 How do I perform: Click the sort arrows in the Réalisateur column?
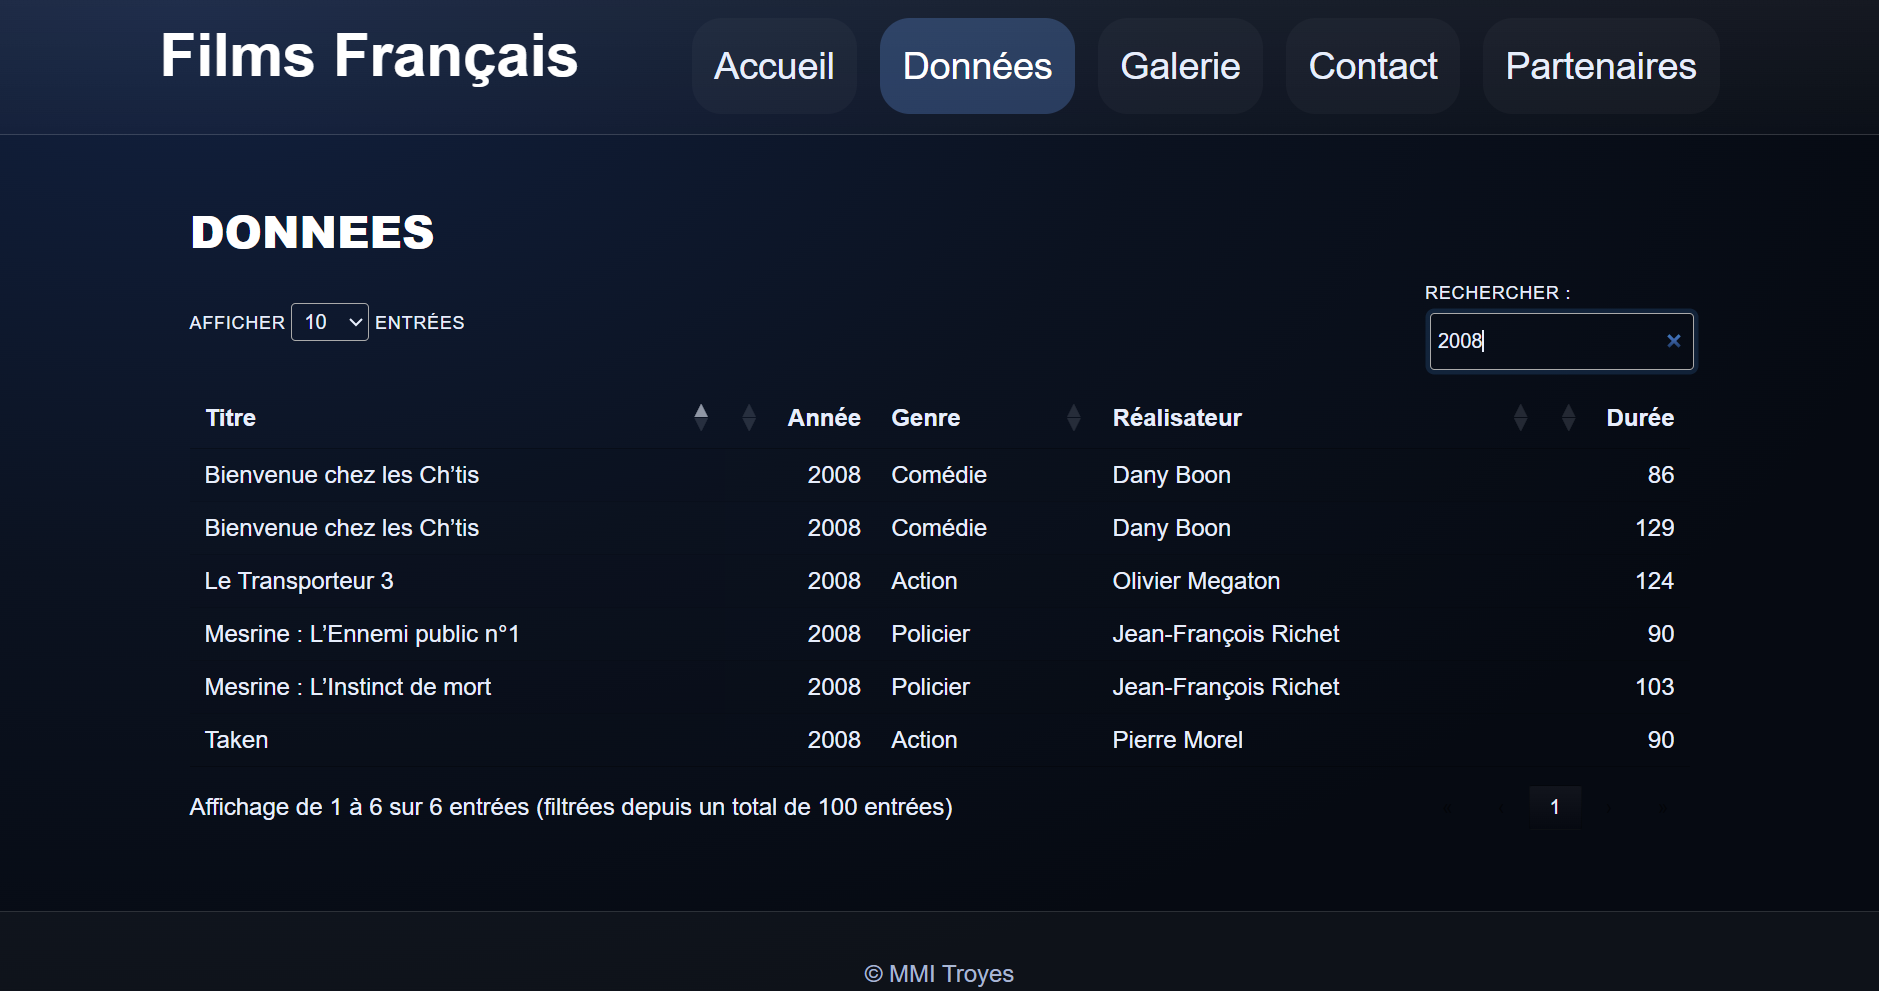coord(1520,417)
